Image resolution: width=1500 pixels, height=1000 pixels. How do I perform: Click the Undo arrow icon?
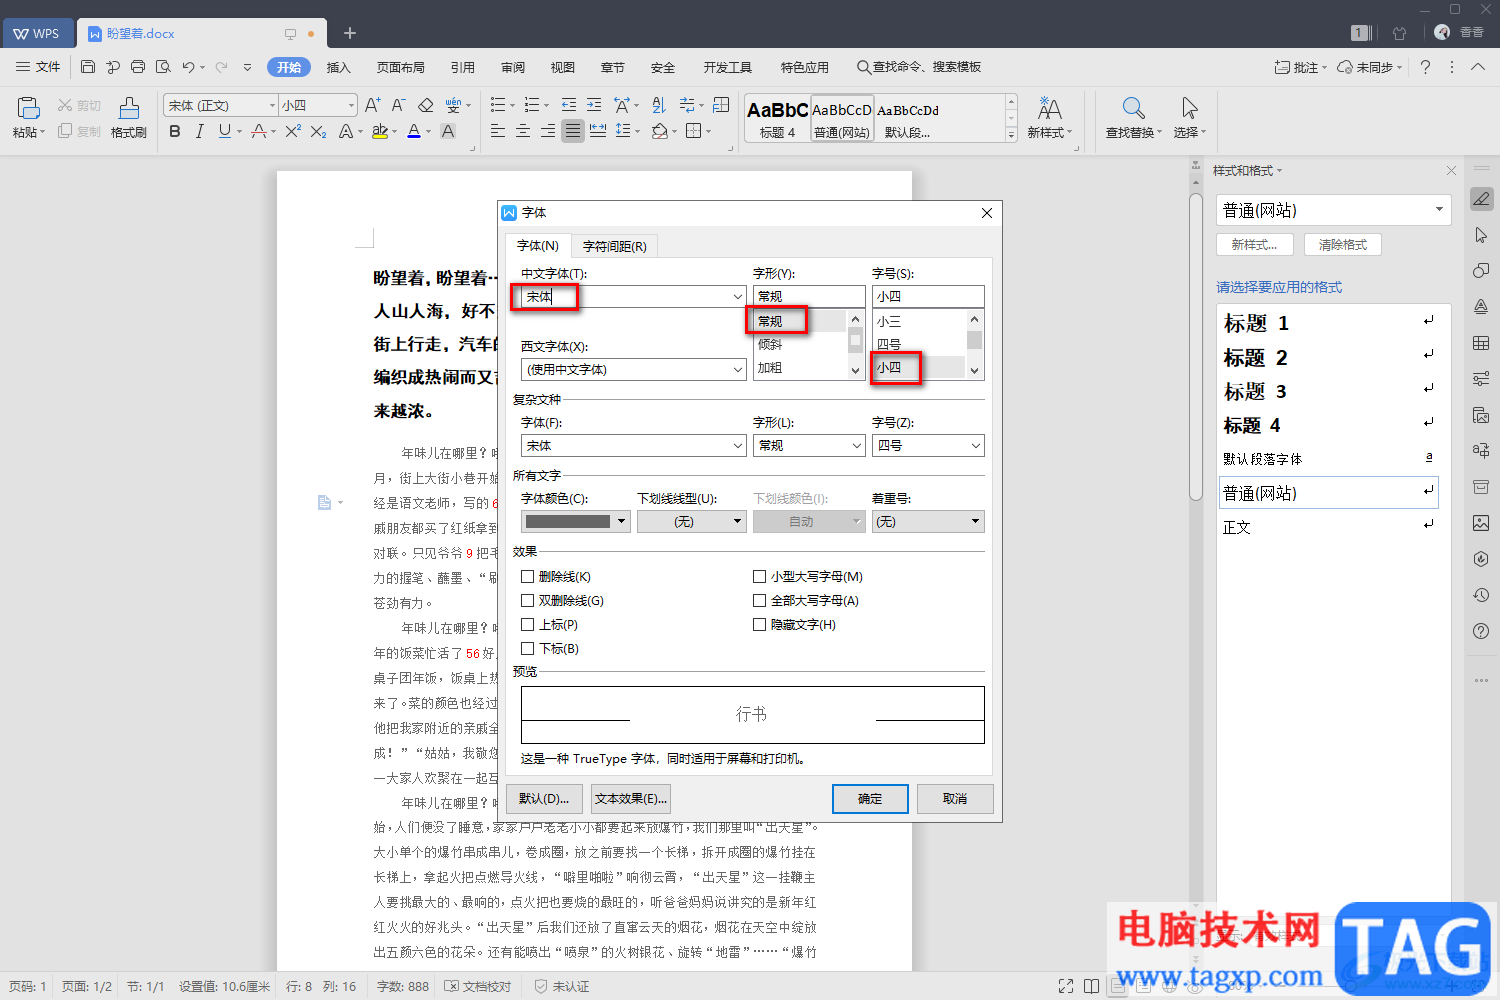point(188,67)
